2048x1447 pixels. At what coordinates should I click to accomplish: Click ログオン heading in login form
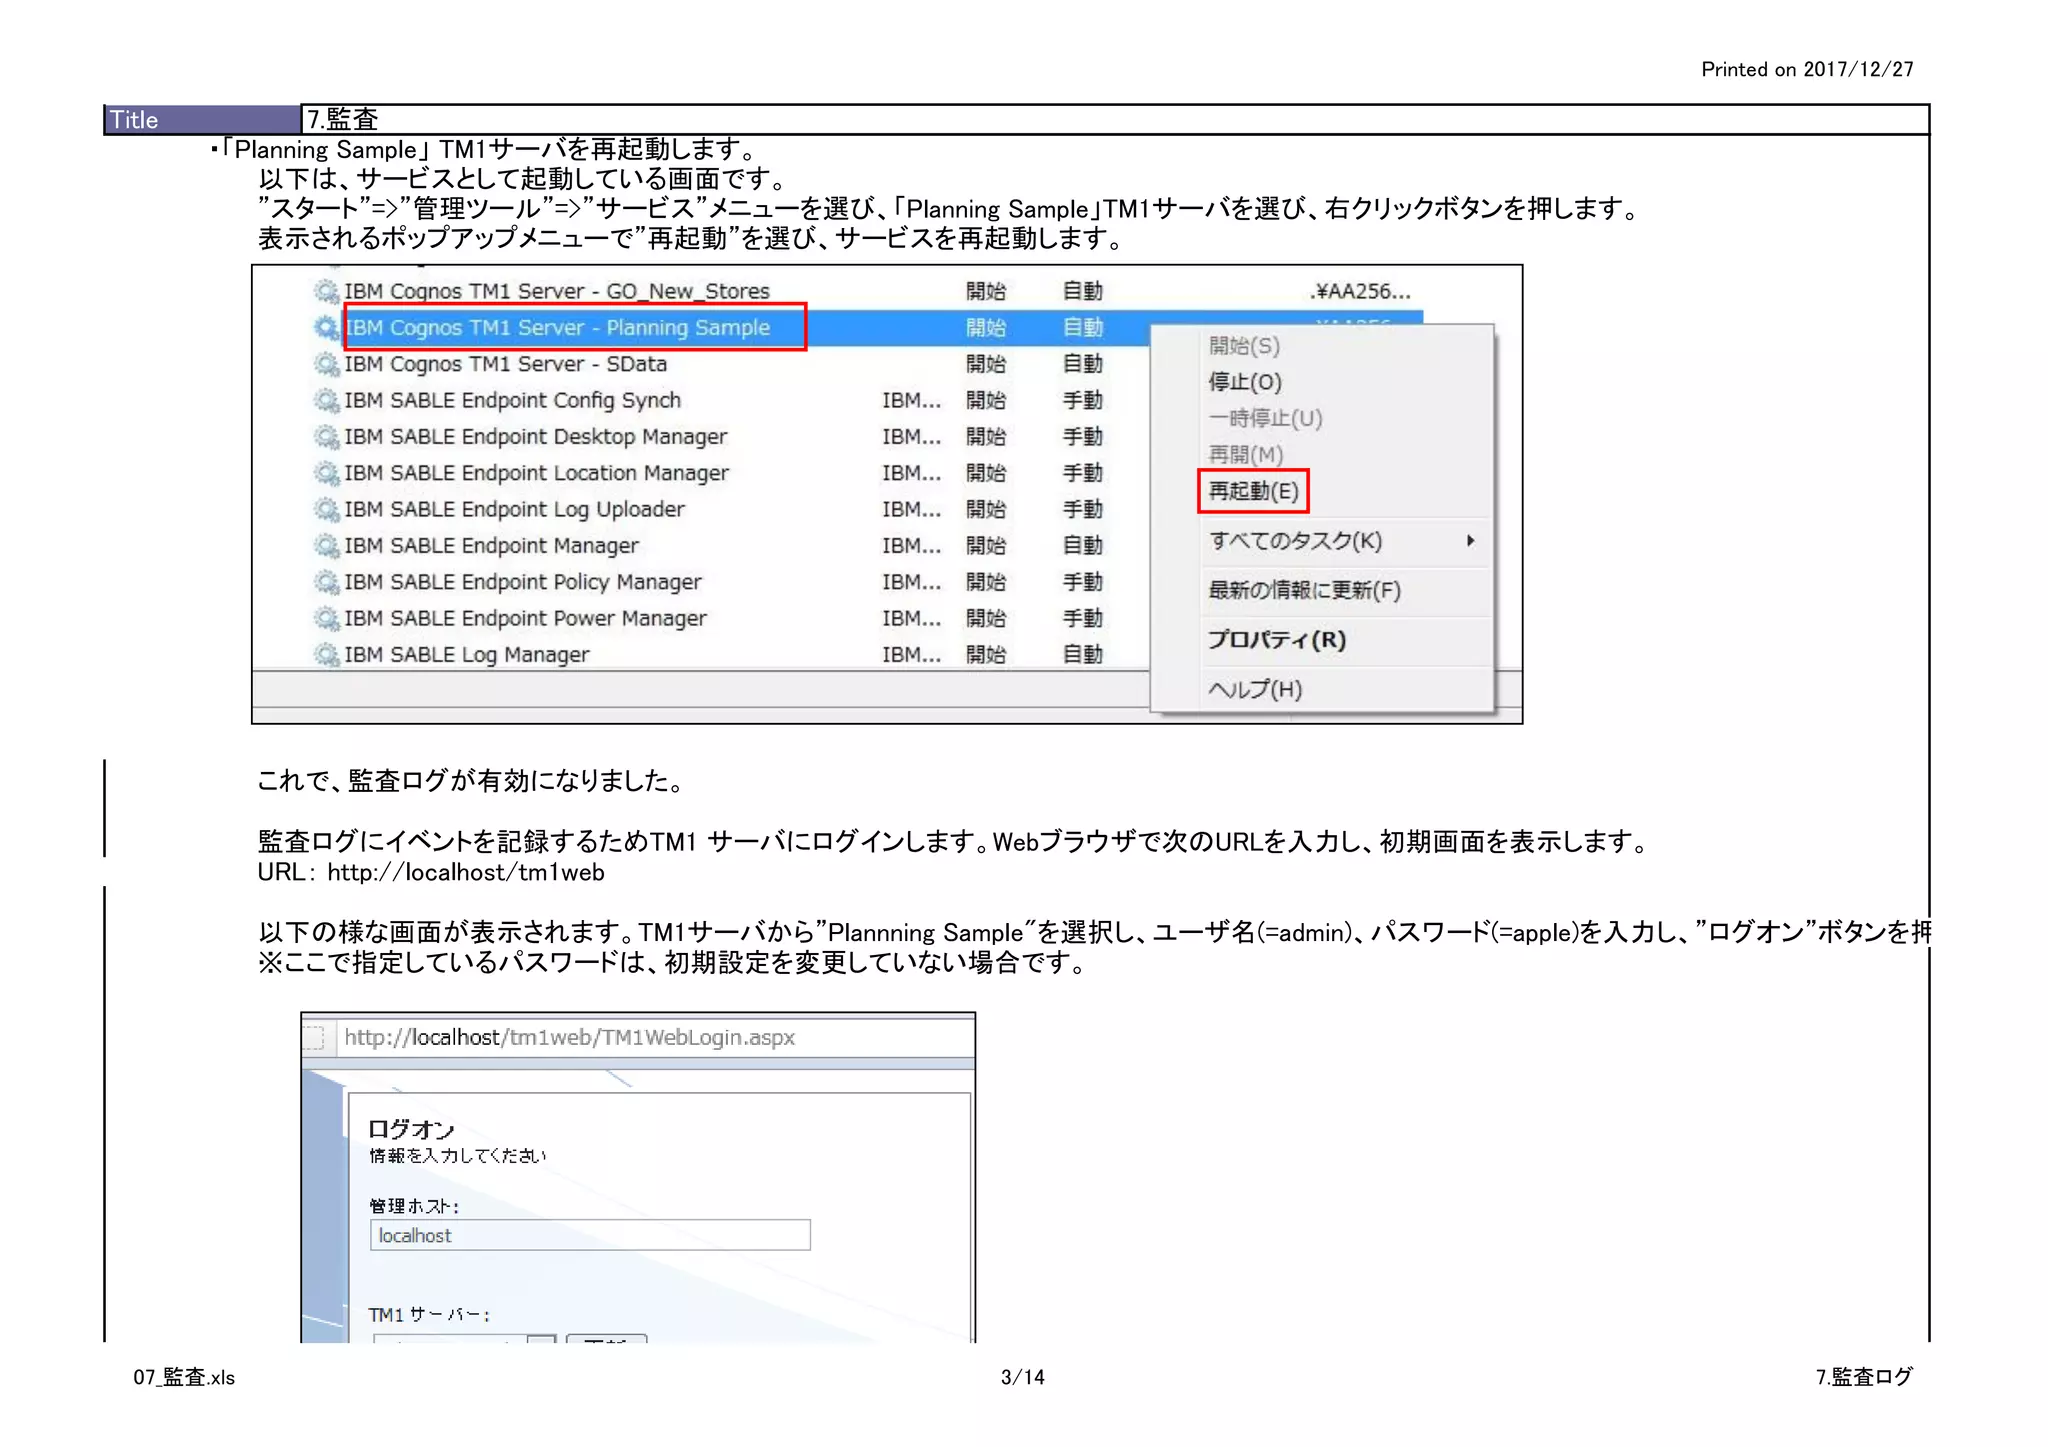[x=411, y=1129]
